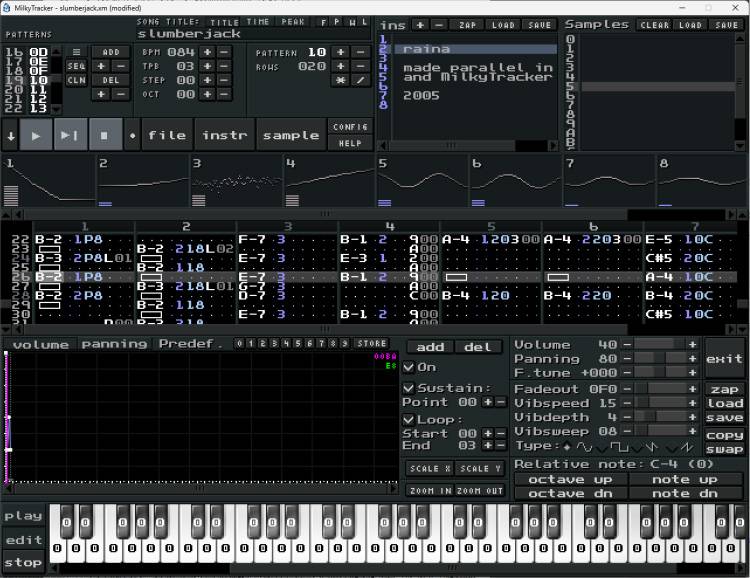Click the order list scroll-down arrow
Image resolution: width=750 pixels, height=578 pixels.
point(56,109)
